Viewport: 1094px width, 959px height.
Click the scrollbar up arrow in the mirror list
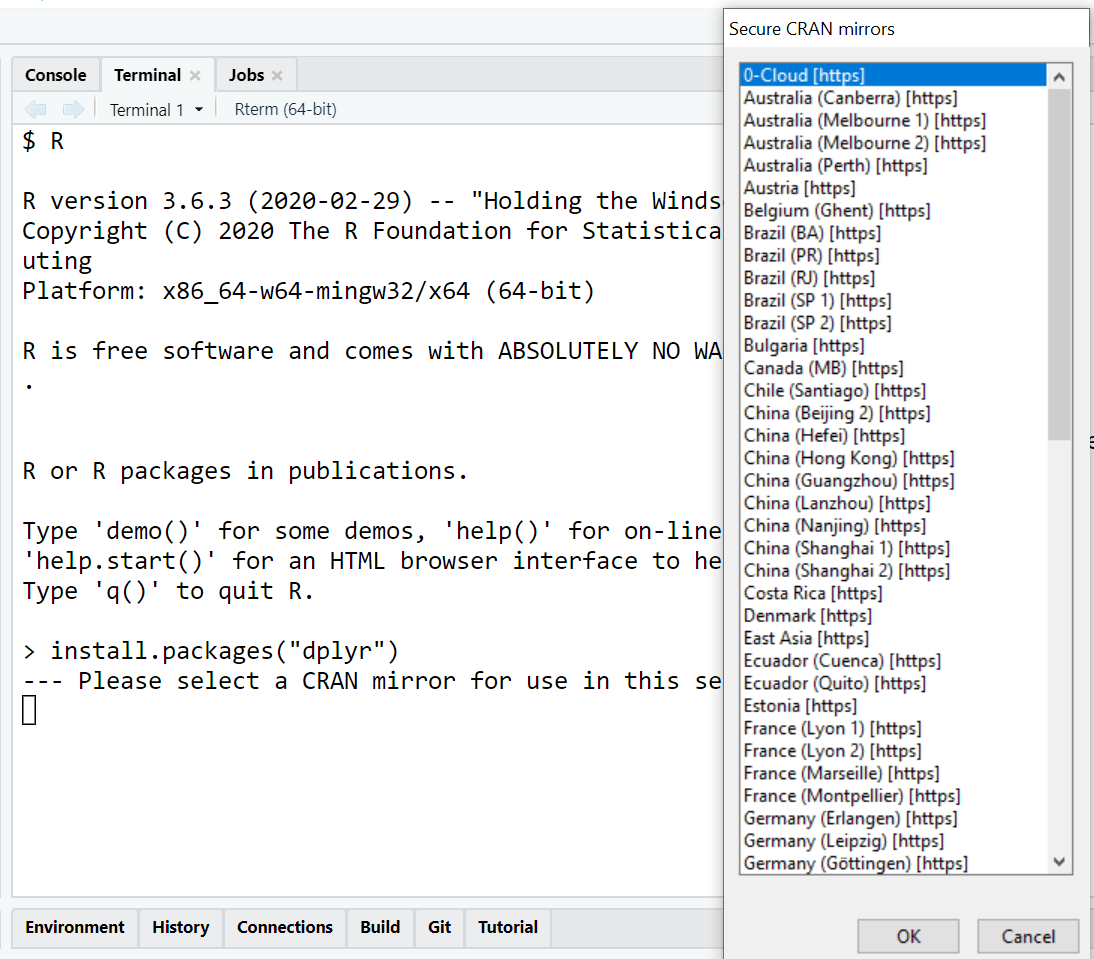(x=1059, y=75)
